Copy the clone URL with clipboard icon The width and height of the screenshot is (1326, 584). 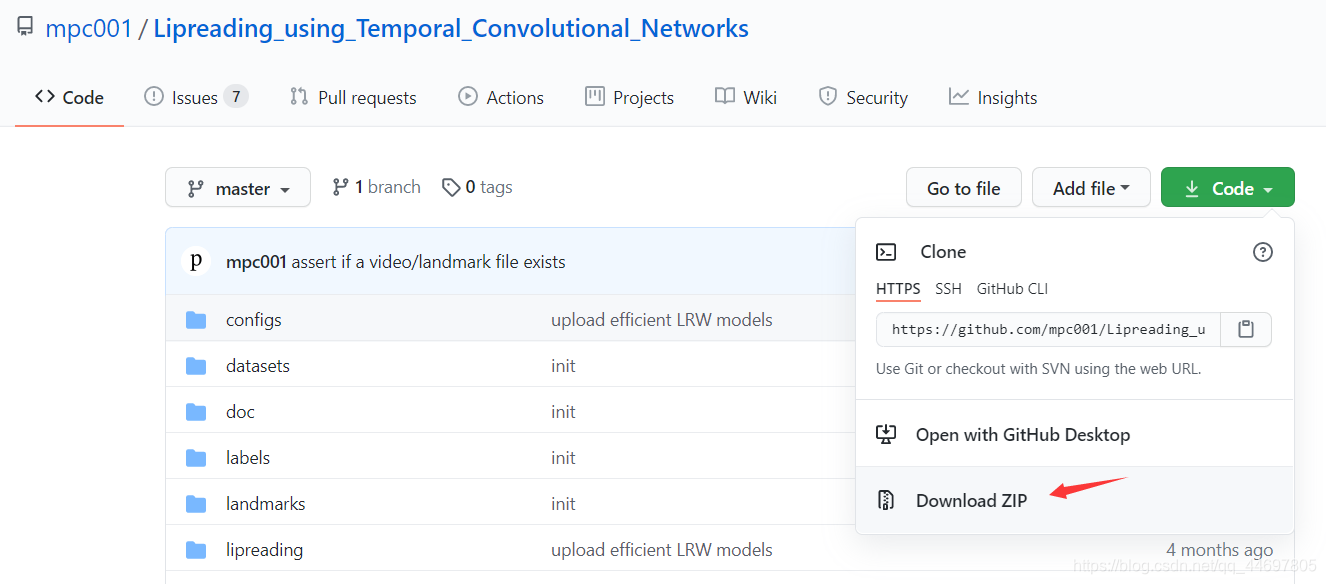(x=1246, y=329)
